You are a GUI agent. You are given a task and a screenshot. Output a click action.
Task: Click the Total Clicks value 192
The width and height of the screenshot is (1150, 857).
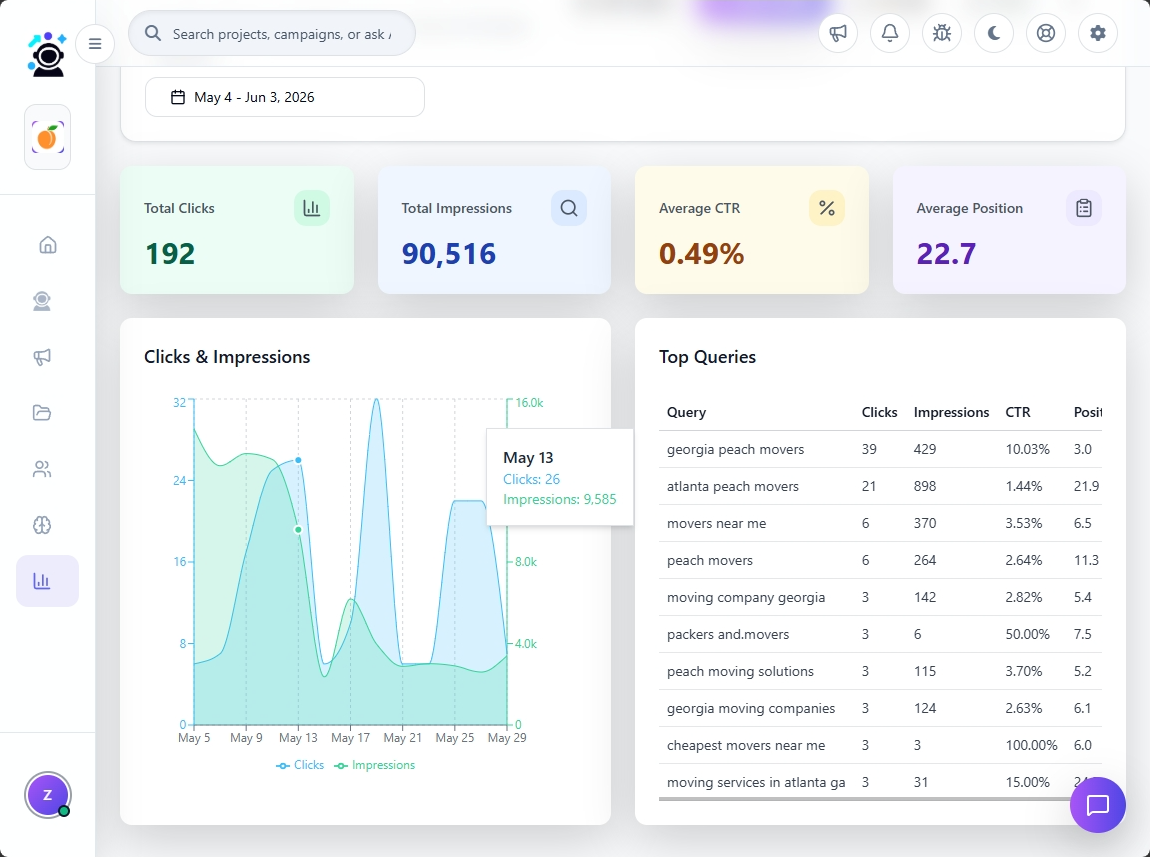[170, 254]
